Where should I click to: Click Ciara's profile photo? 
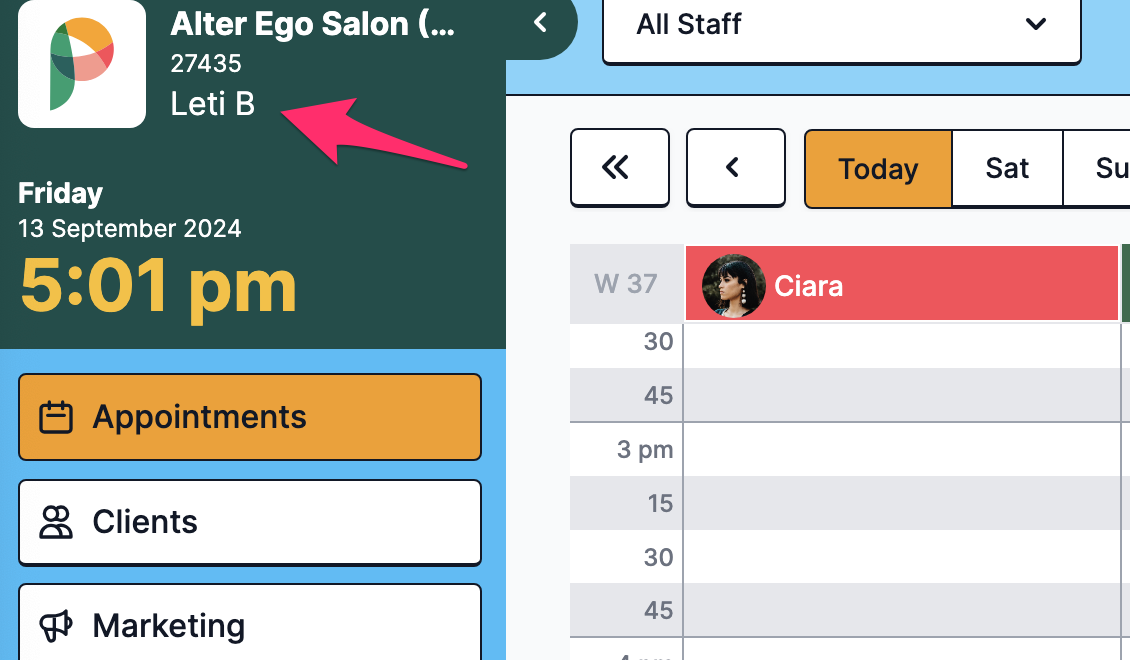click(734, 286)
